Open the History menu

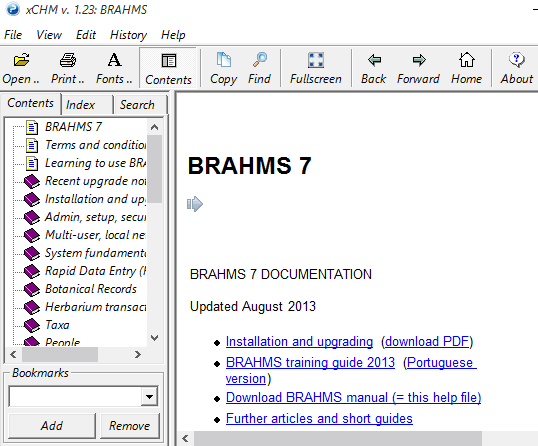click(x=128, y=35)
